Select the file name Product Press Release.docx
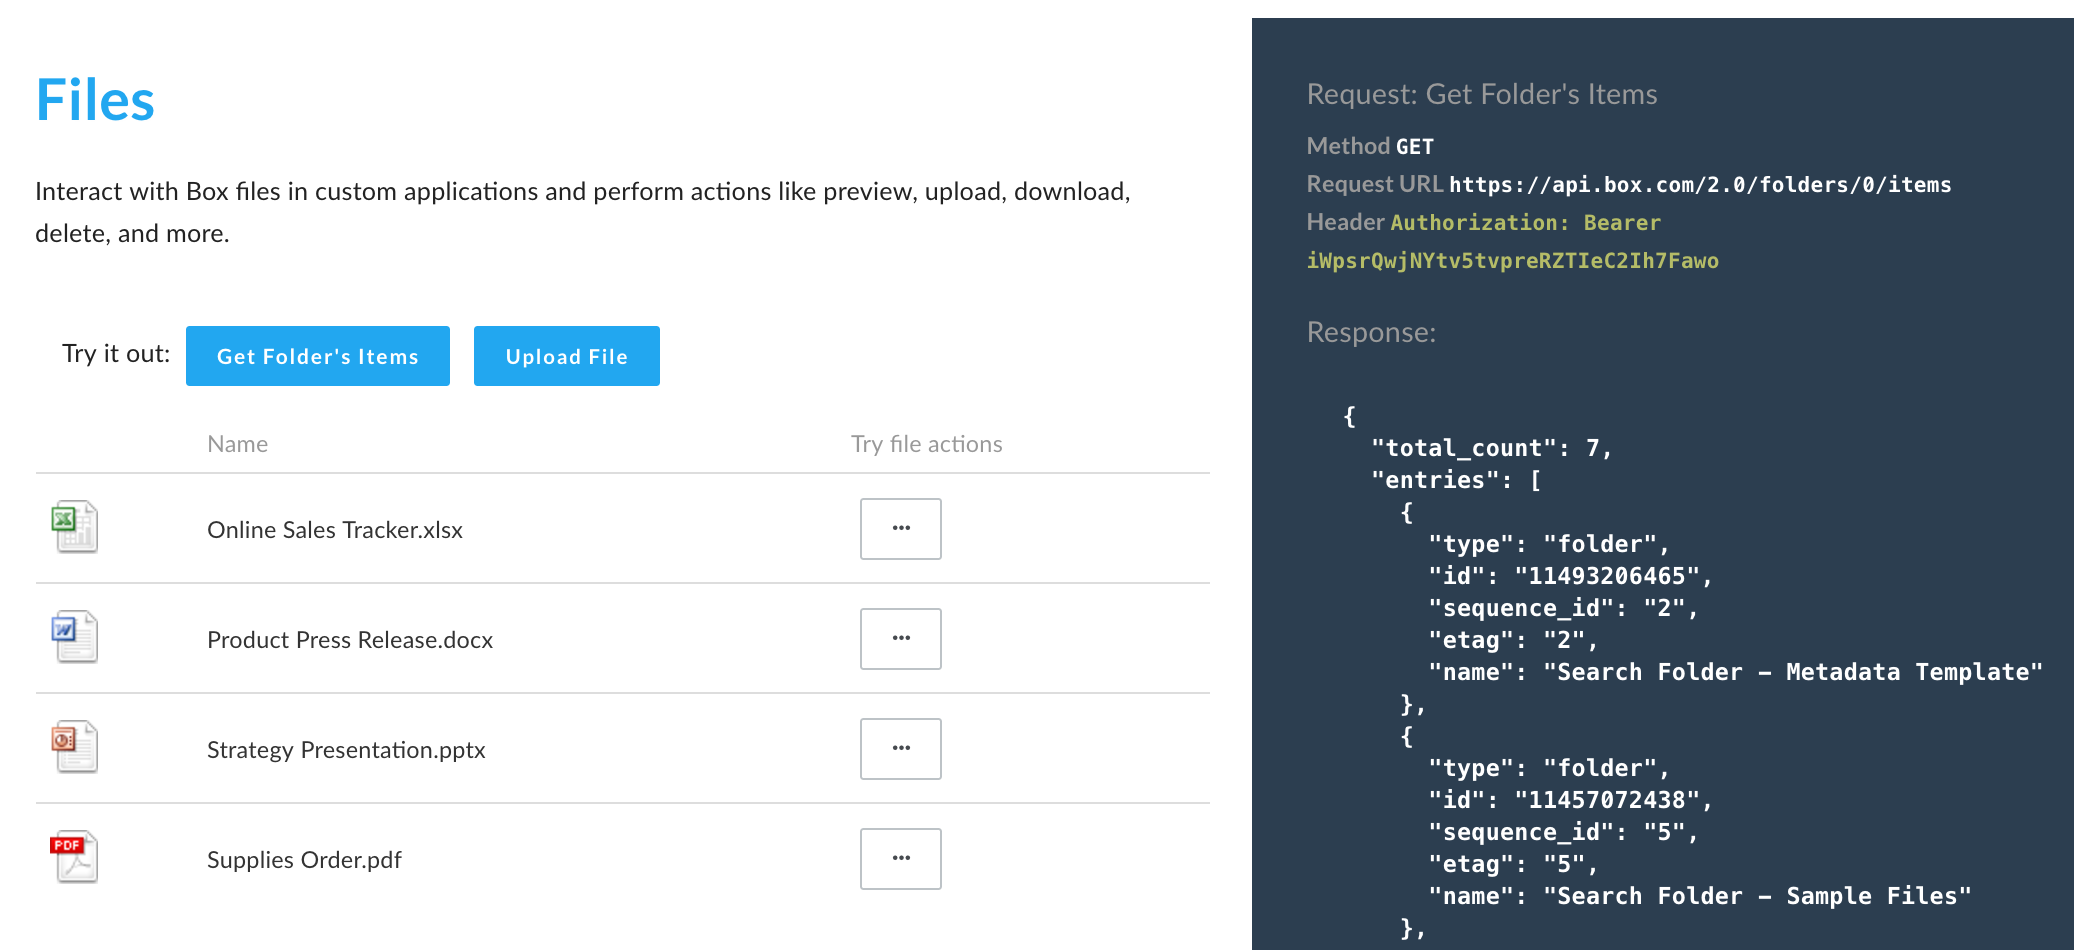Viewport: 2074px width, 950px height. (x=350, y=640)
